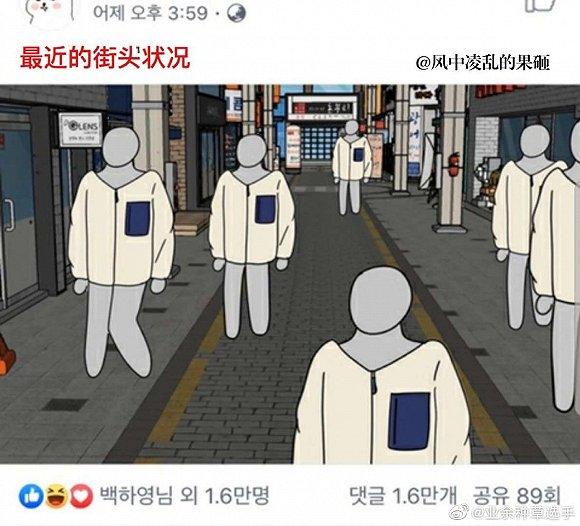Open the 백하영님 외 1.6만명 reactions list
This screenshot has width=580, height=526.
pos(185,496)
